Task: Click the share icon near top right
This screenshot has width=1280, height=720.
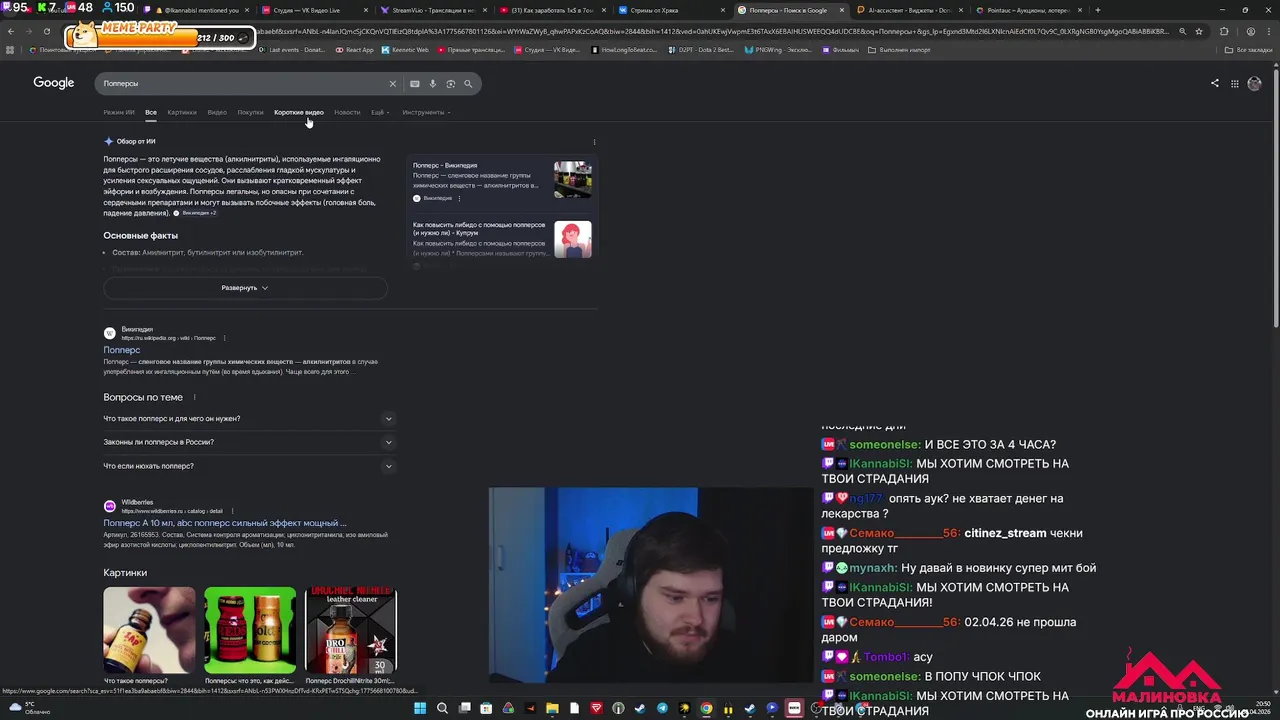Action: 1215,84
